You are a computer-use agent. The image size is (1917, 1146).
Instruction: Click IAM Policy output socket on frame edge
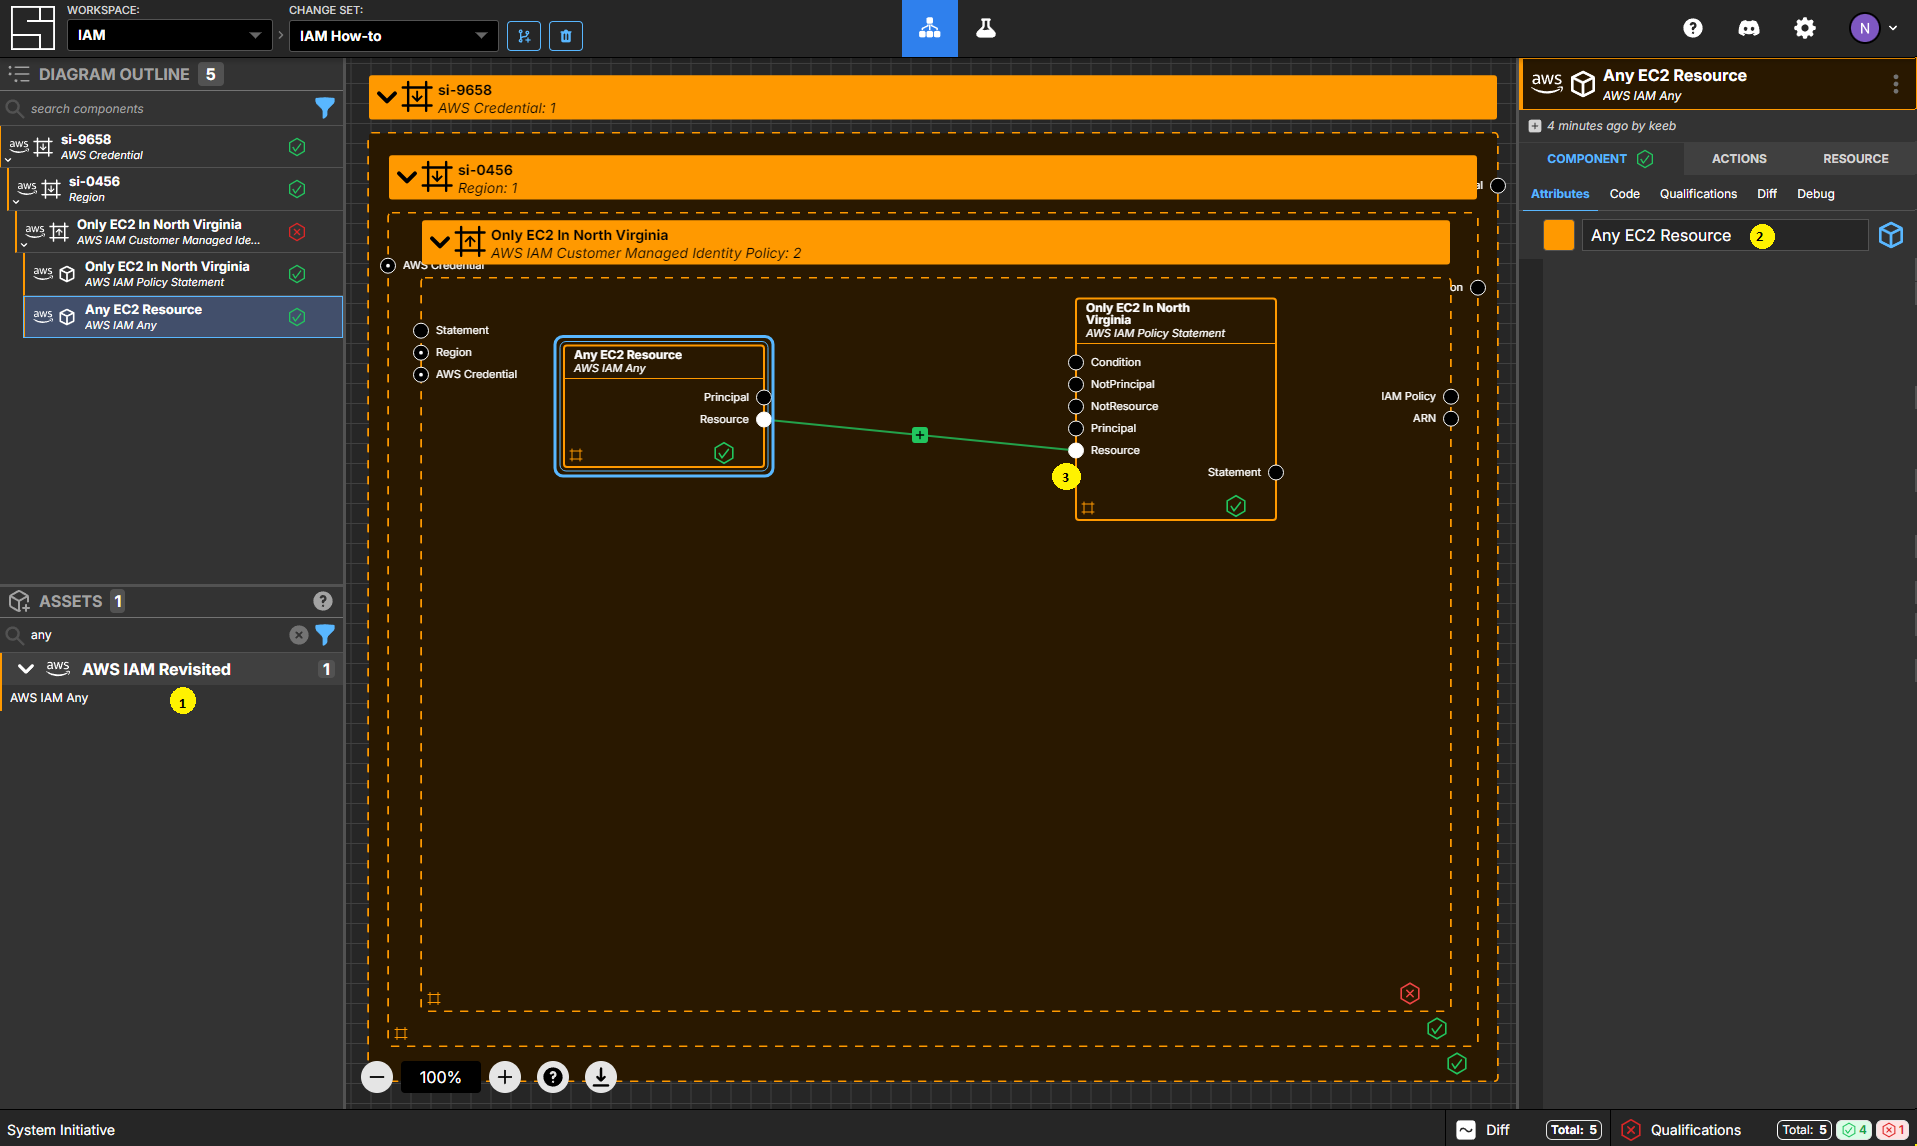pos(1451,397)
